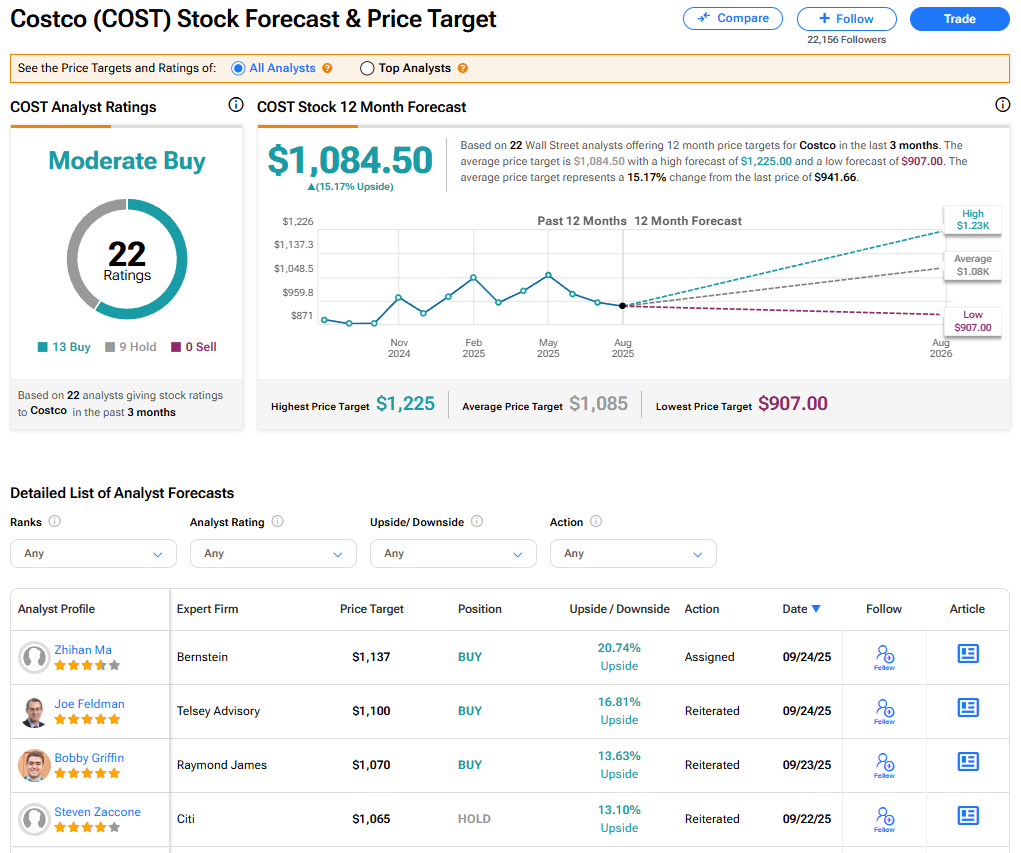Click the May 2025 peak data point
The image size is (1021, 853).
548,275
